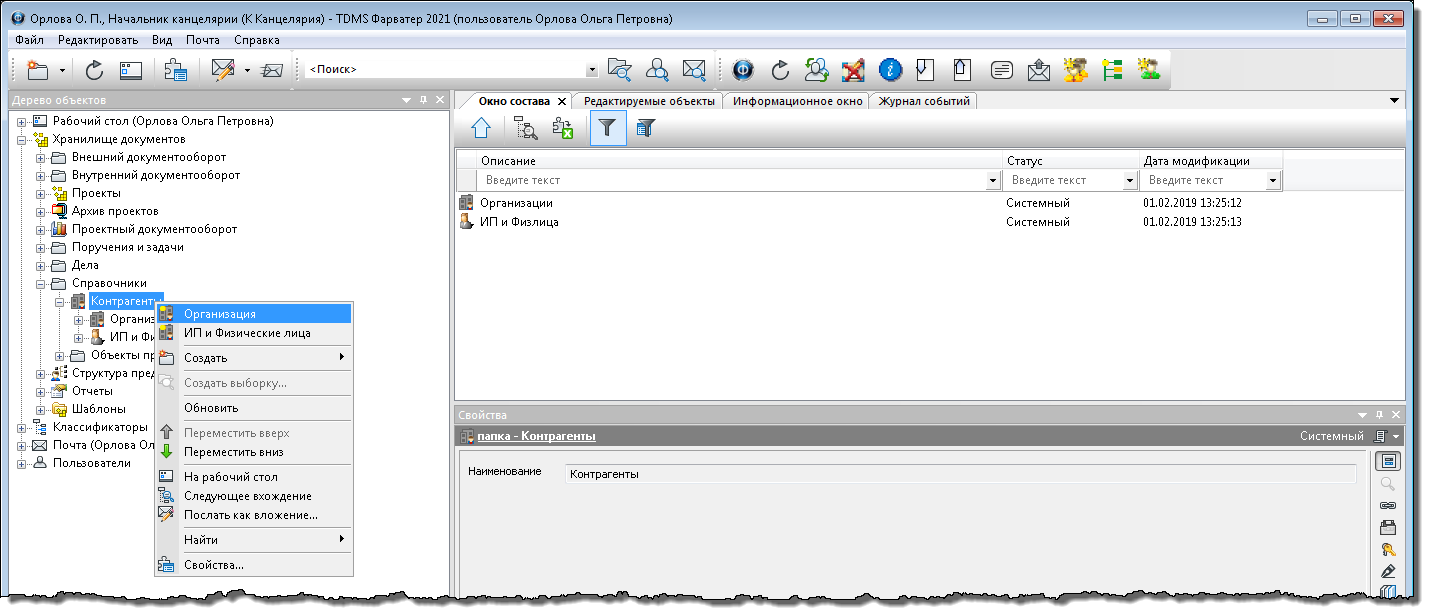Click the compose mail icon with pencil
The image size is (1429, 615).
(x=222, y=70)
